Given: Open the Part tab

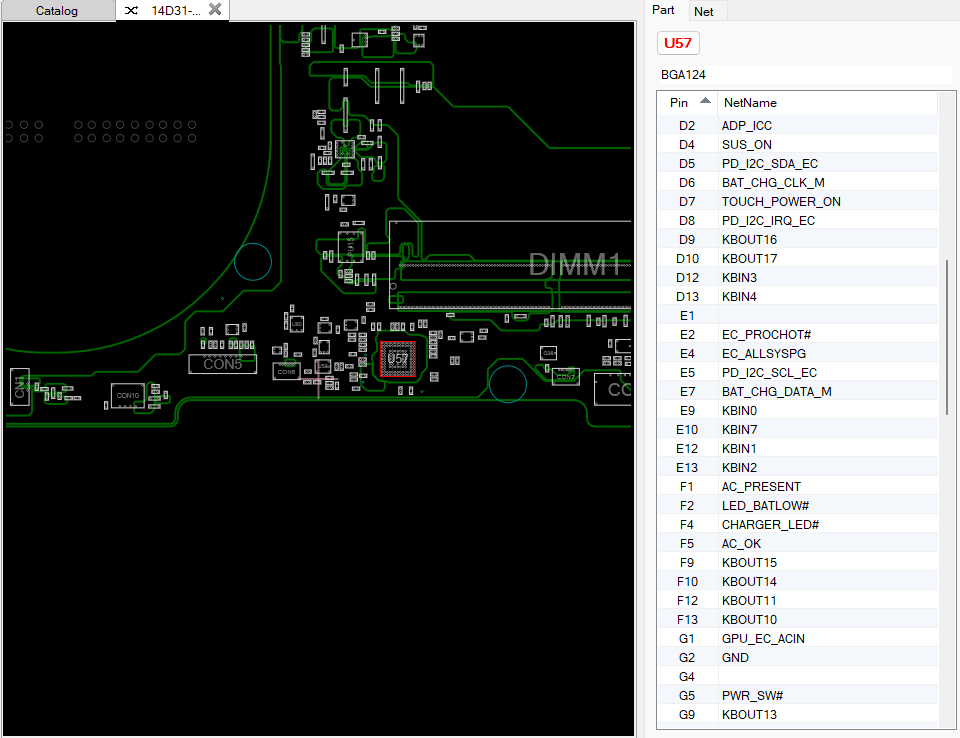Looking at the screenshot, I should click(x=663, y=10).
